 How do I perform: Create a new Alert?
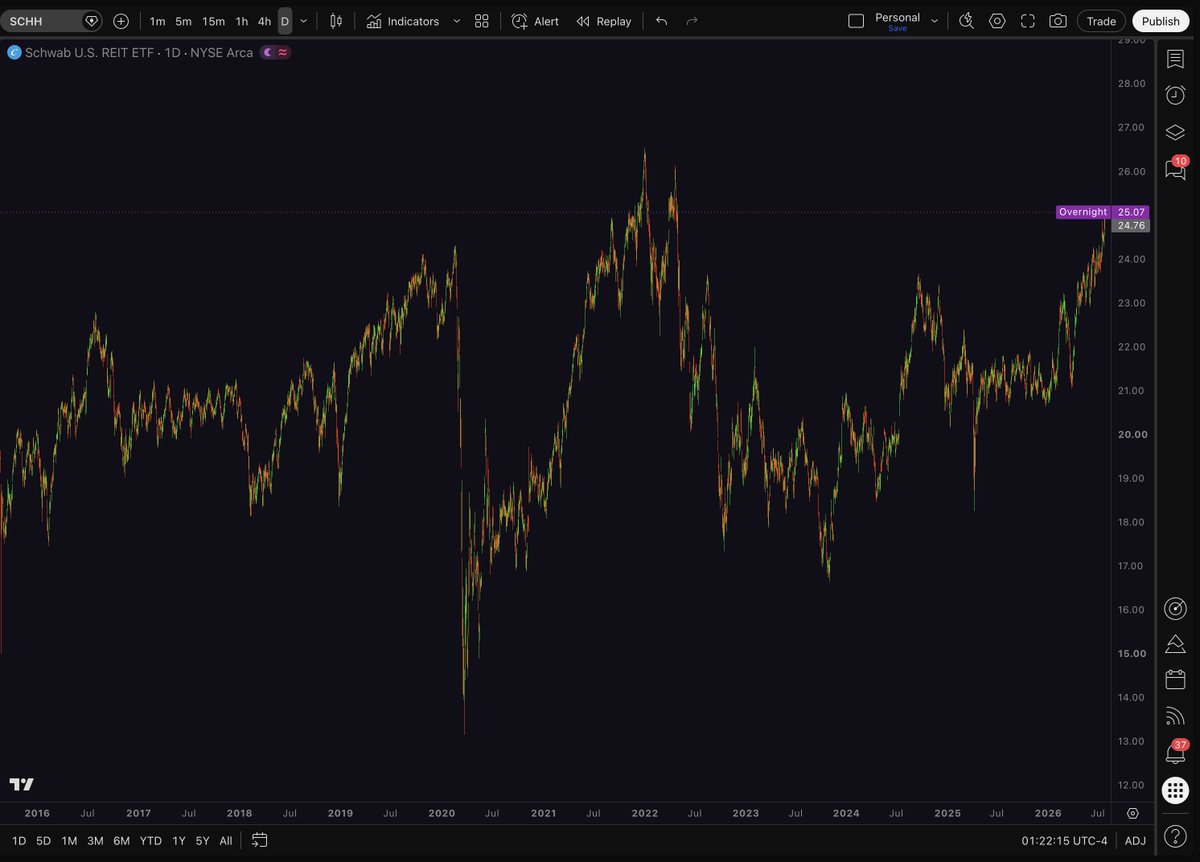click(535, 21)
